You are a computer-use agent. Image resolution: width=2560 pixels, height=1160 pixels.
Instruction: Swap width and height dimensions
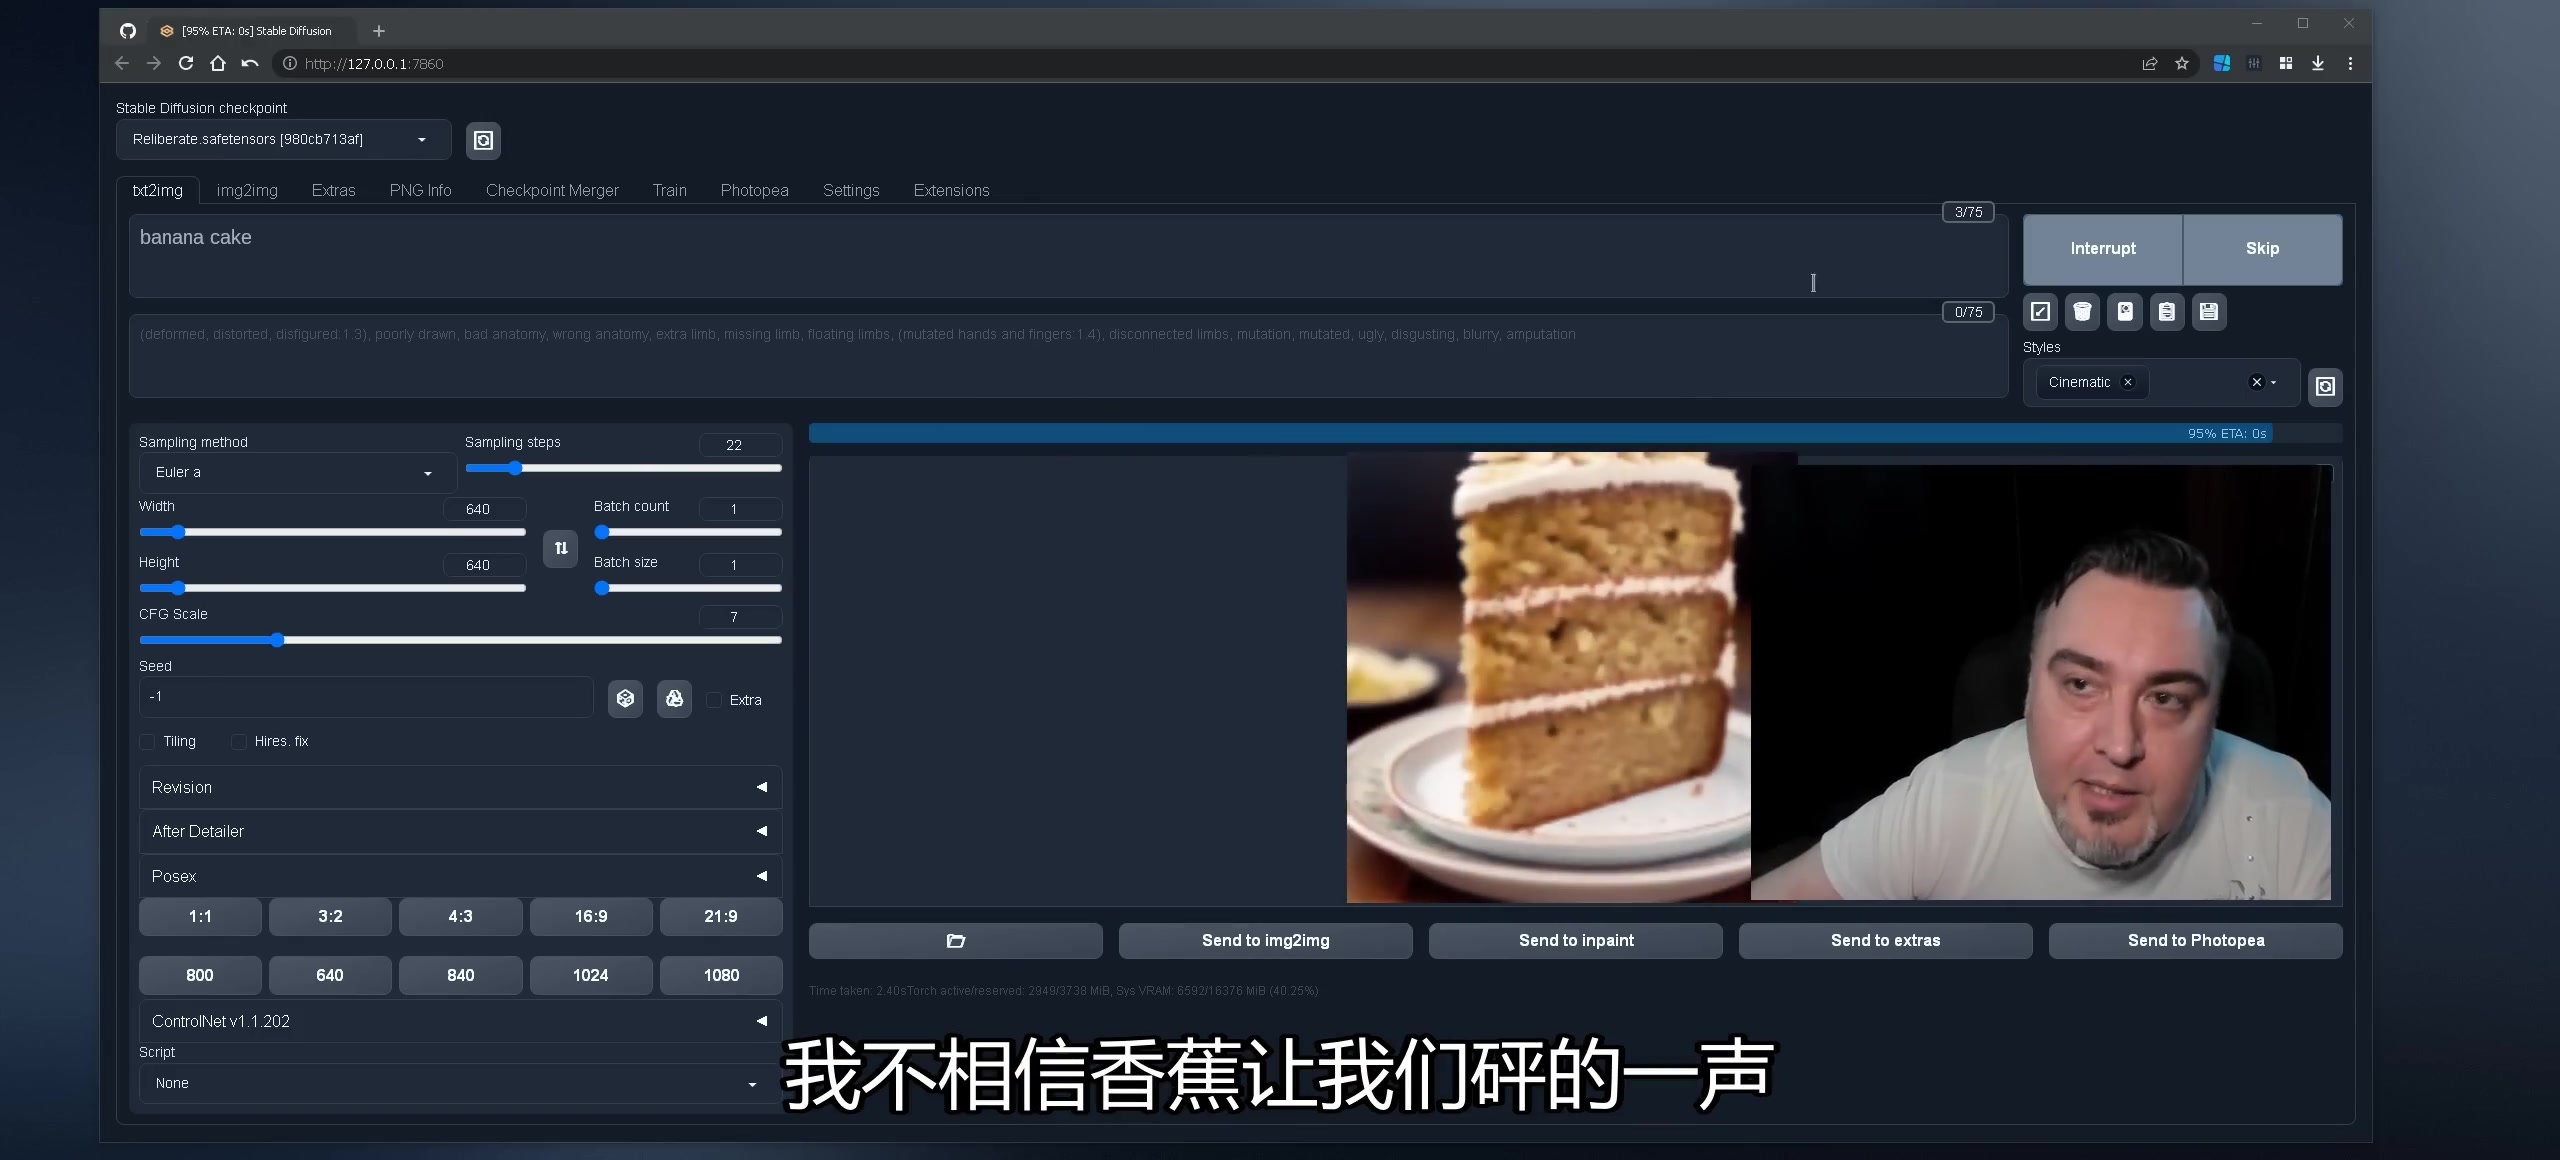point(560,548)
